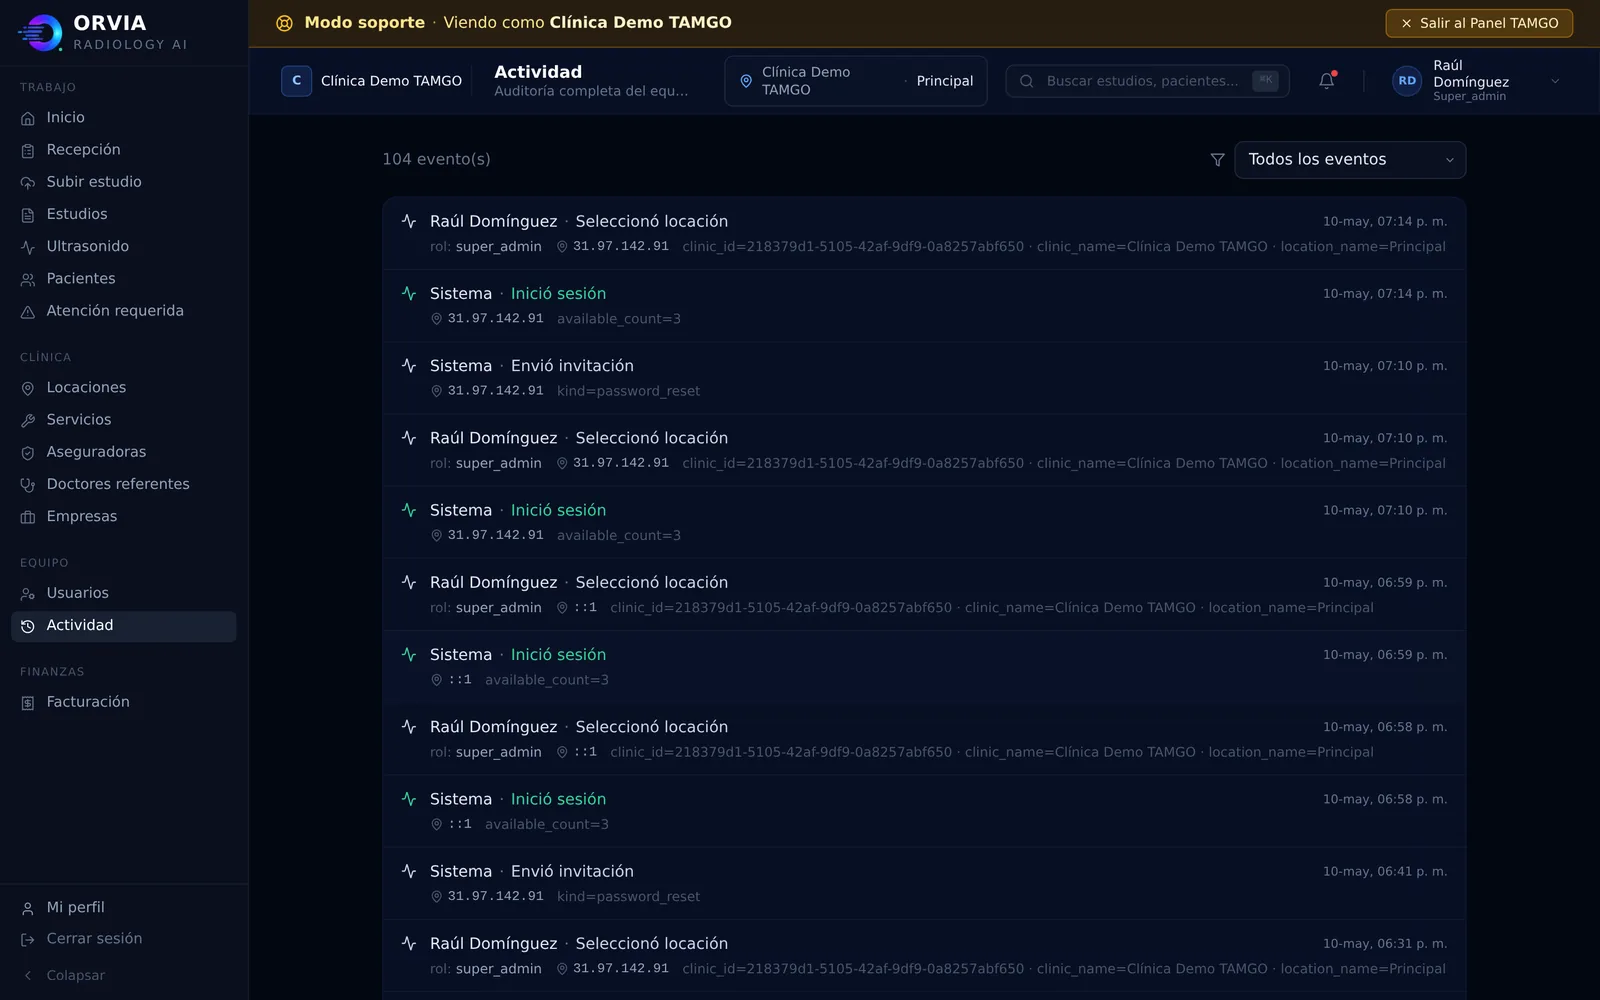
Task: Click the Inició sesión text at 06:58 p. m.
Action: (558, 799)
